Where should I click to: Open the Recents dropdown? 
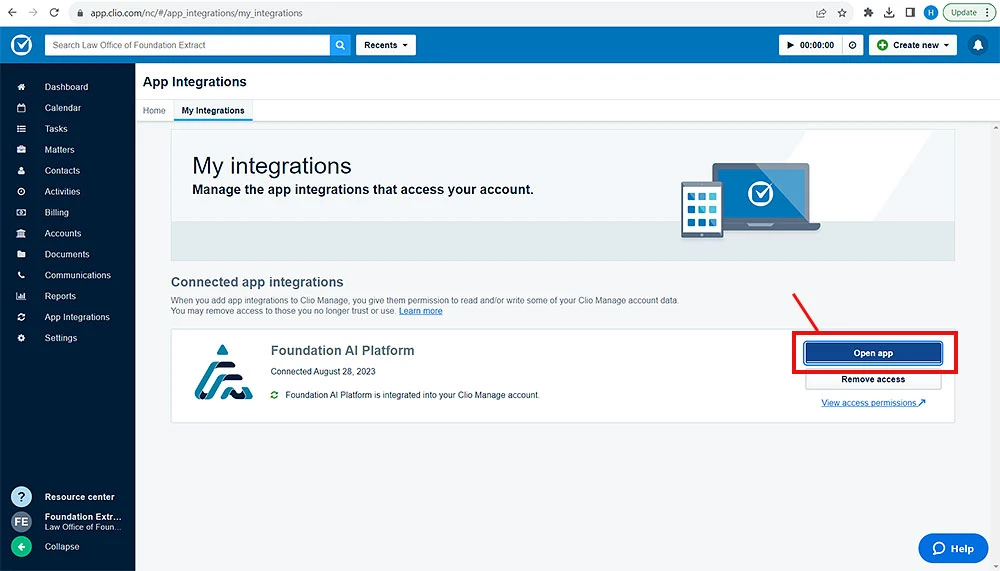point(386,45)
